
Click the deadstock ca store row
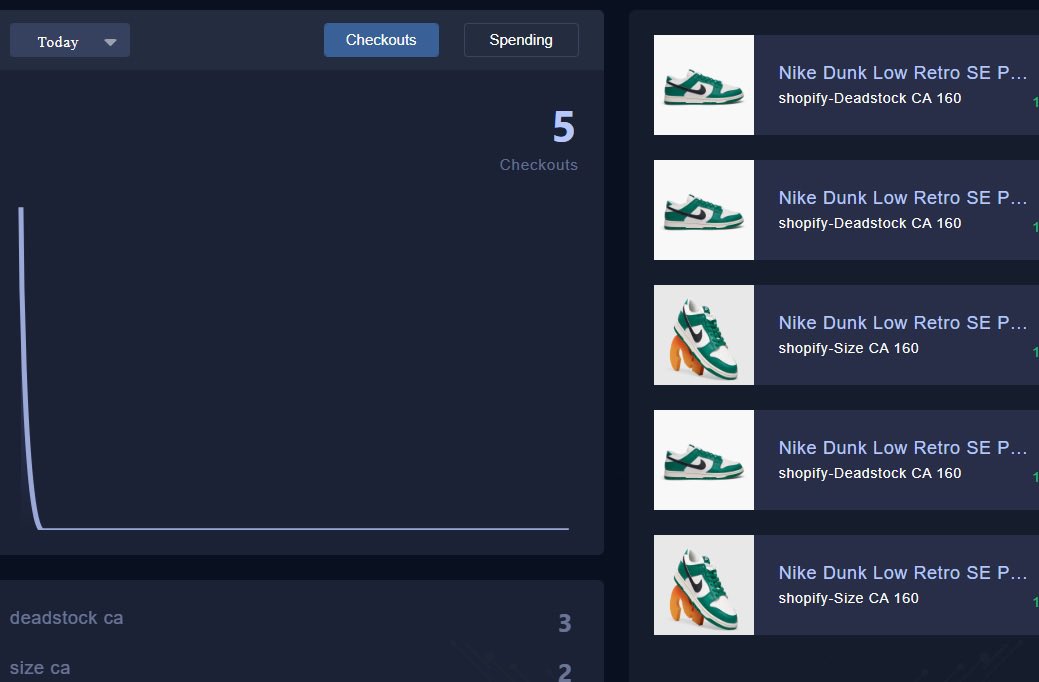[292, 620]
